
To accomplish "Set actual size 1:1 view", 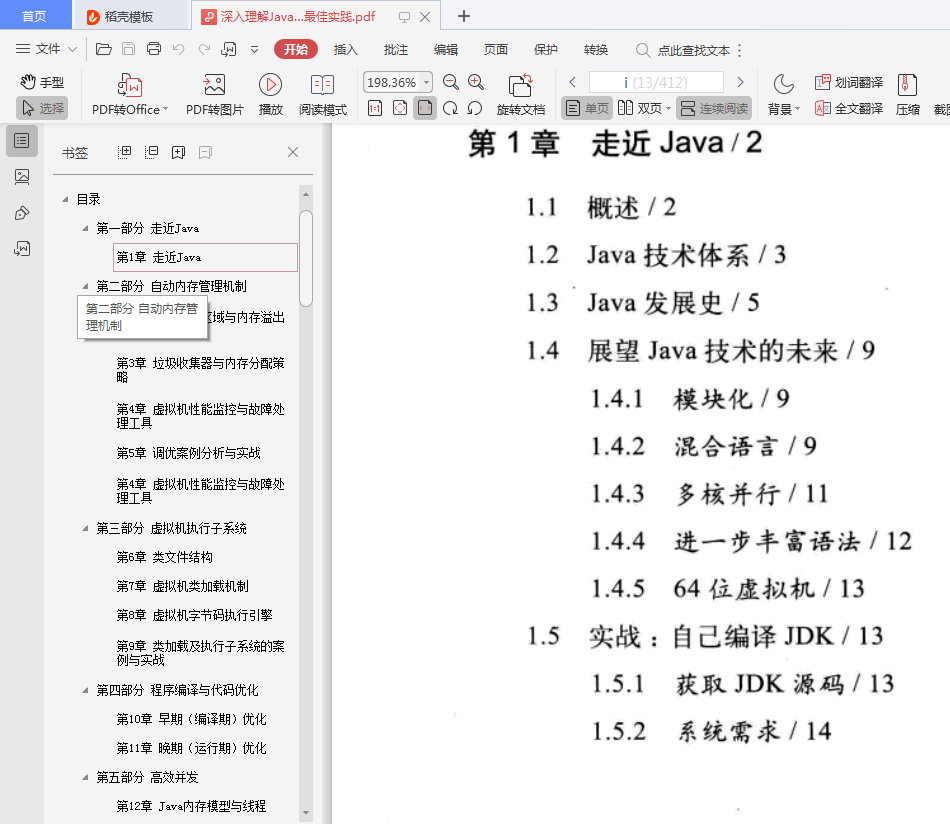I will click(375, 108).
